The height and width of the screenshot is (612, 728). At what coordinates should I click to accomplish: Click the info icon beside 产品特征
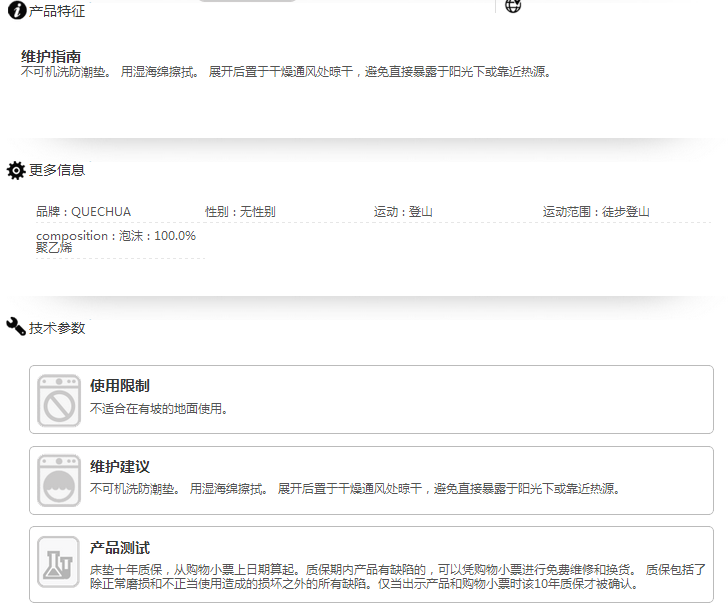point(17,10)
